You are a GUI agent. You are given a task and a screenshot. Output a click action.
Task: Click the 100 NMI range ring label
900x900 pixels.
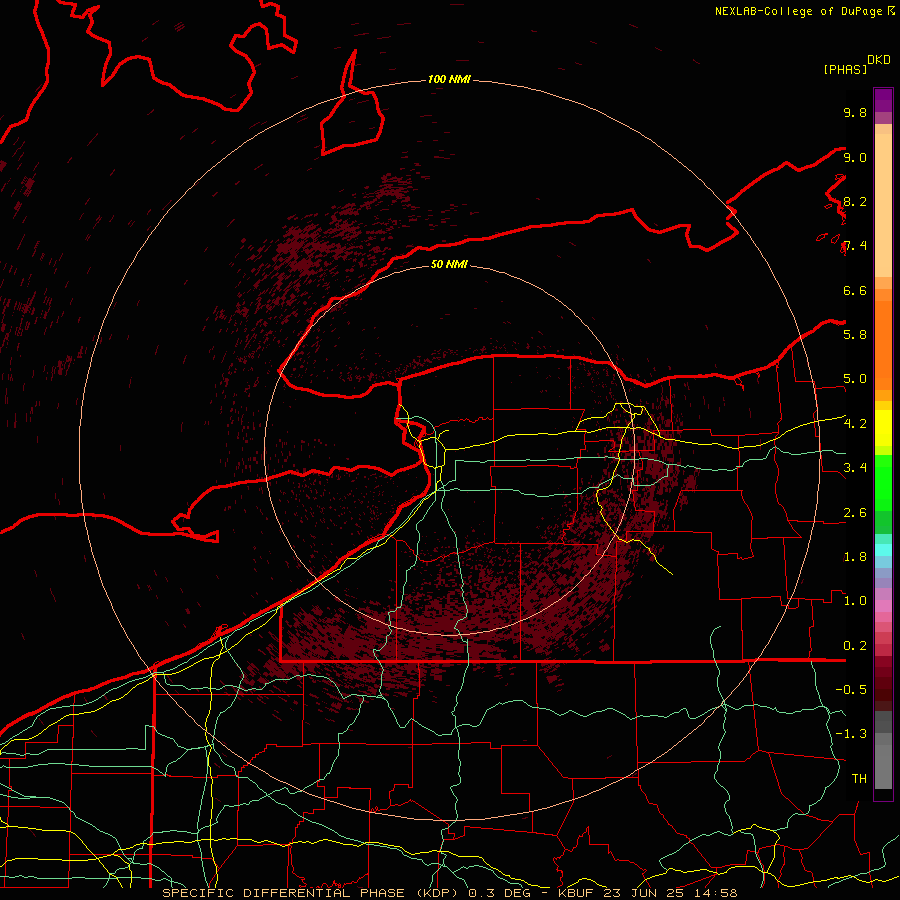[449, 79]
